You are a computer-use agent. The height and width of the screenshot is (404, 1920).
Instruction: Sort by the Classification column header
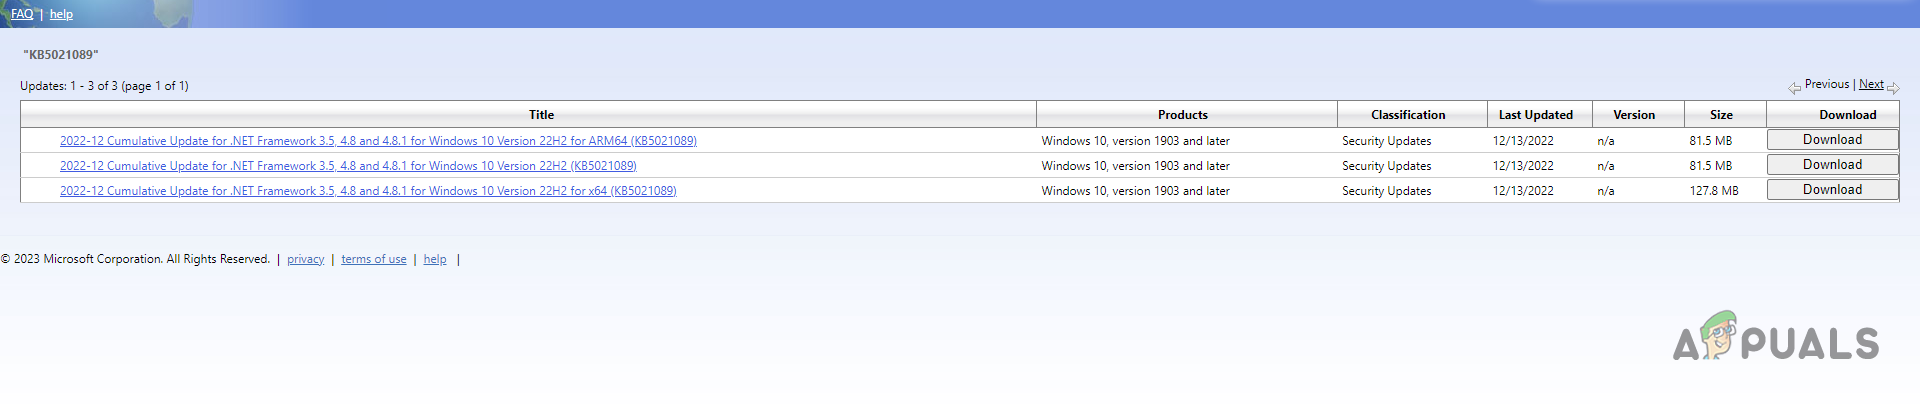click(1408, 115)
